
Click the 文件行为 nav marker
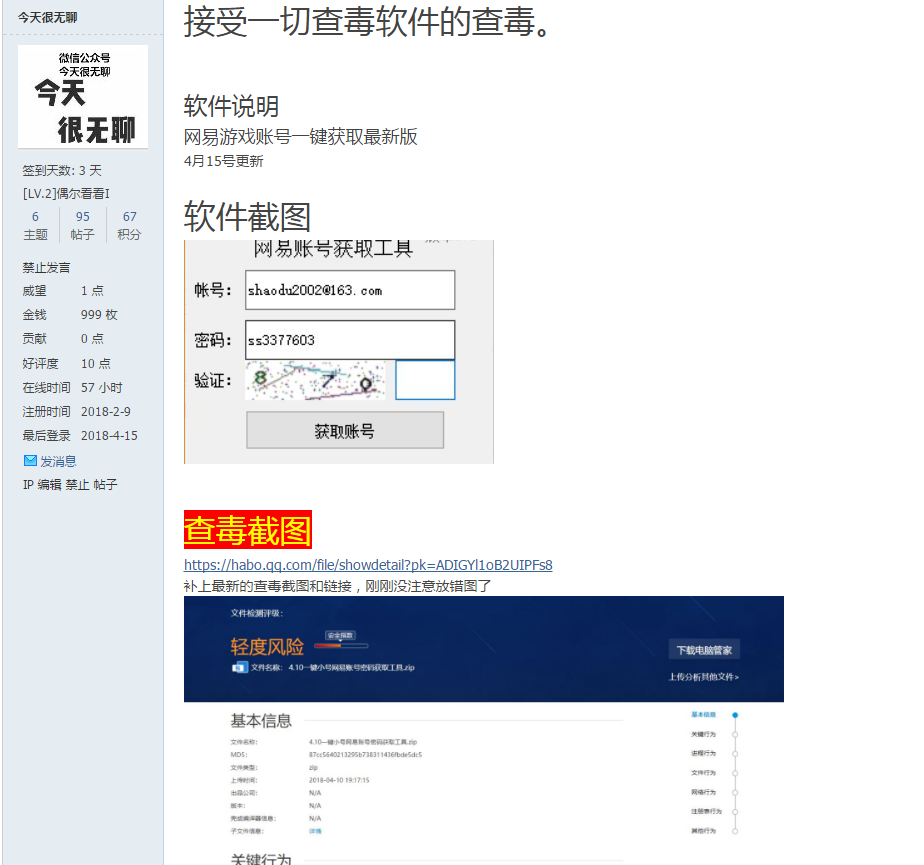(735, 773)
